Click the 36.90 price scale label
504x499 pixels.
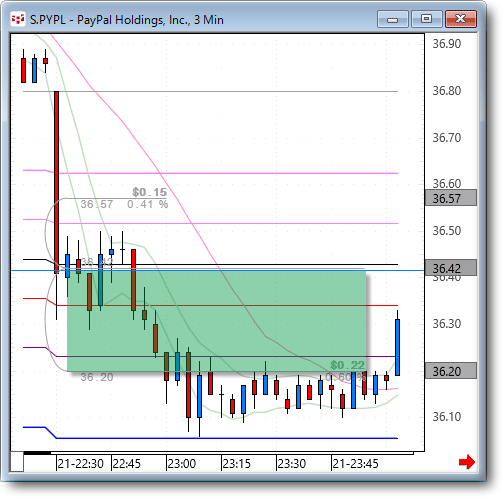tap(447, 44)
